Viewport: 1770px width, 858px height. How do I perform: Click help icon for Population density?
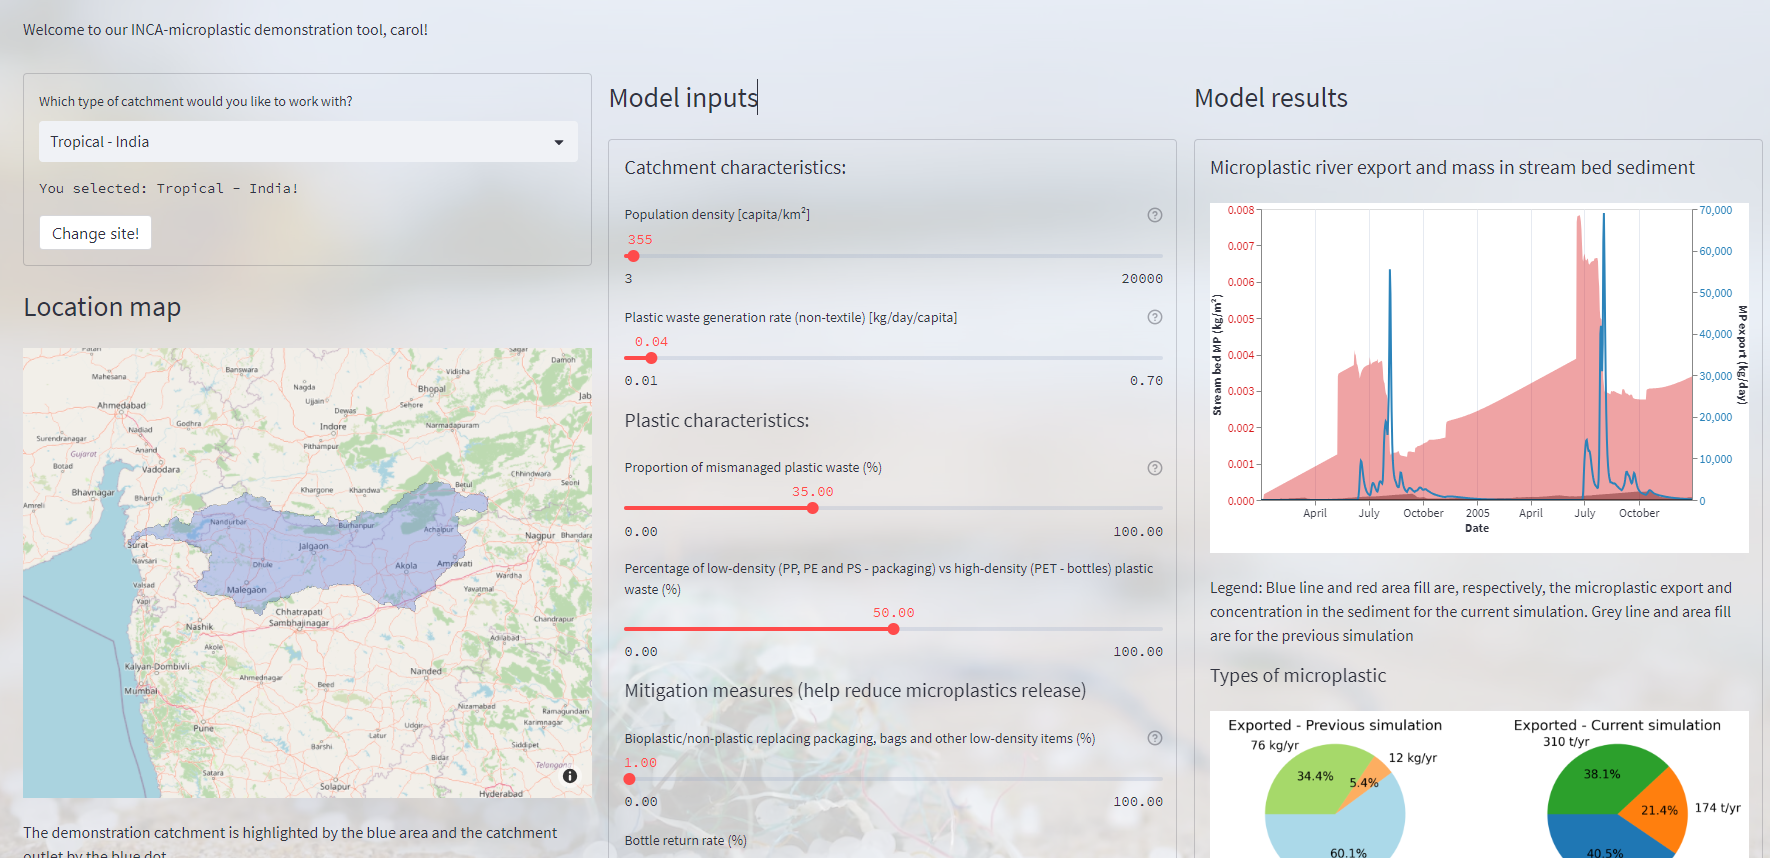pyautogui.click(x=1154, y=215)
